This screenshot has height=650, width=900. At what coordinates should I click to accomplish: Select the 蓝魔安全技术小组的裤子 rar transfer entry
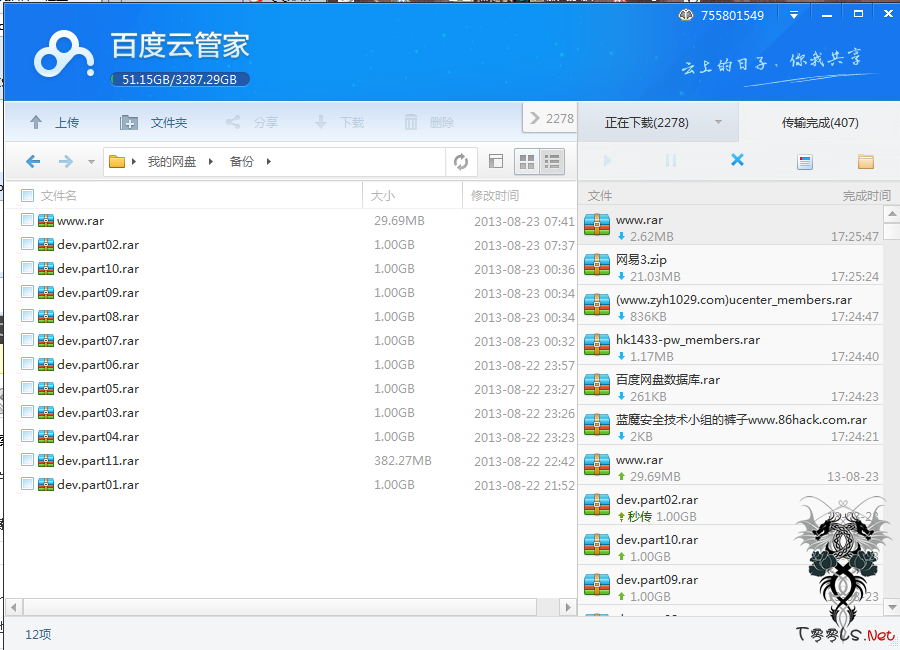coord(731,425)
